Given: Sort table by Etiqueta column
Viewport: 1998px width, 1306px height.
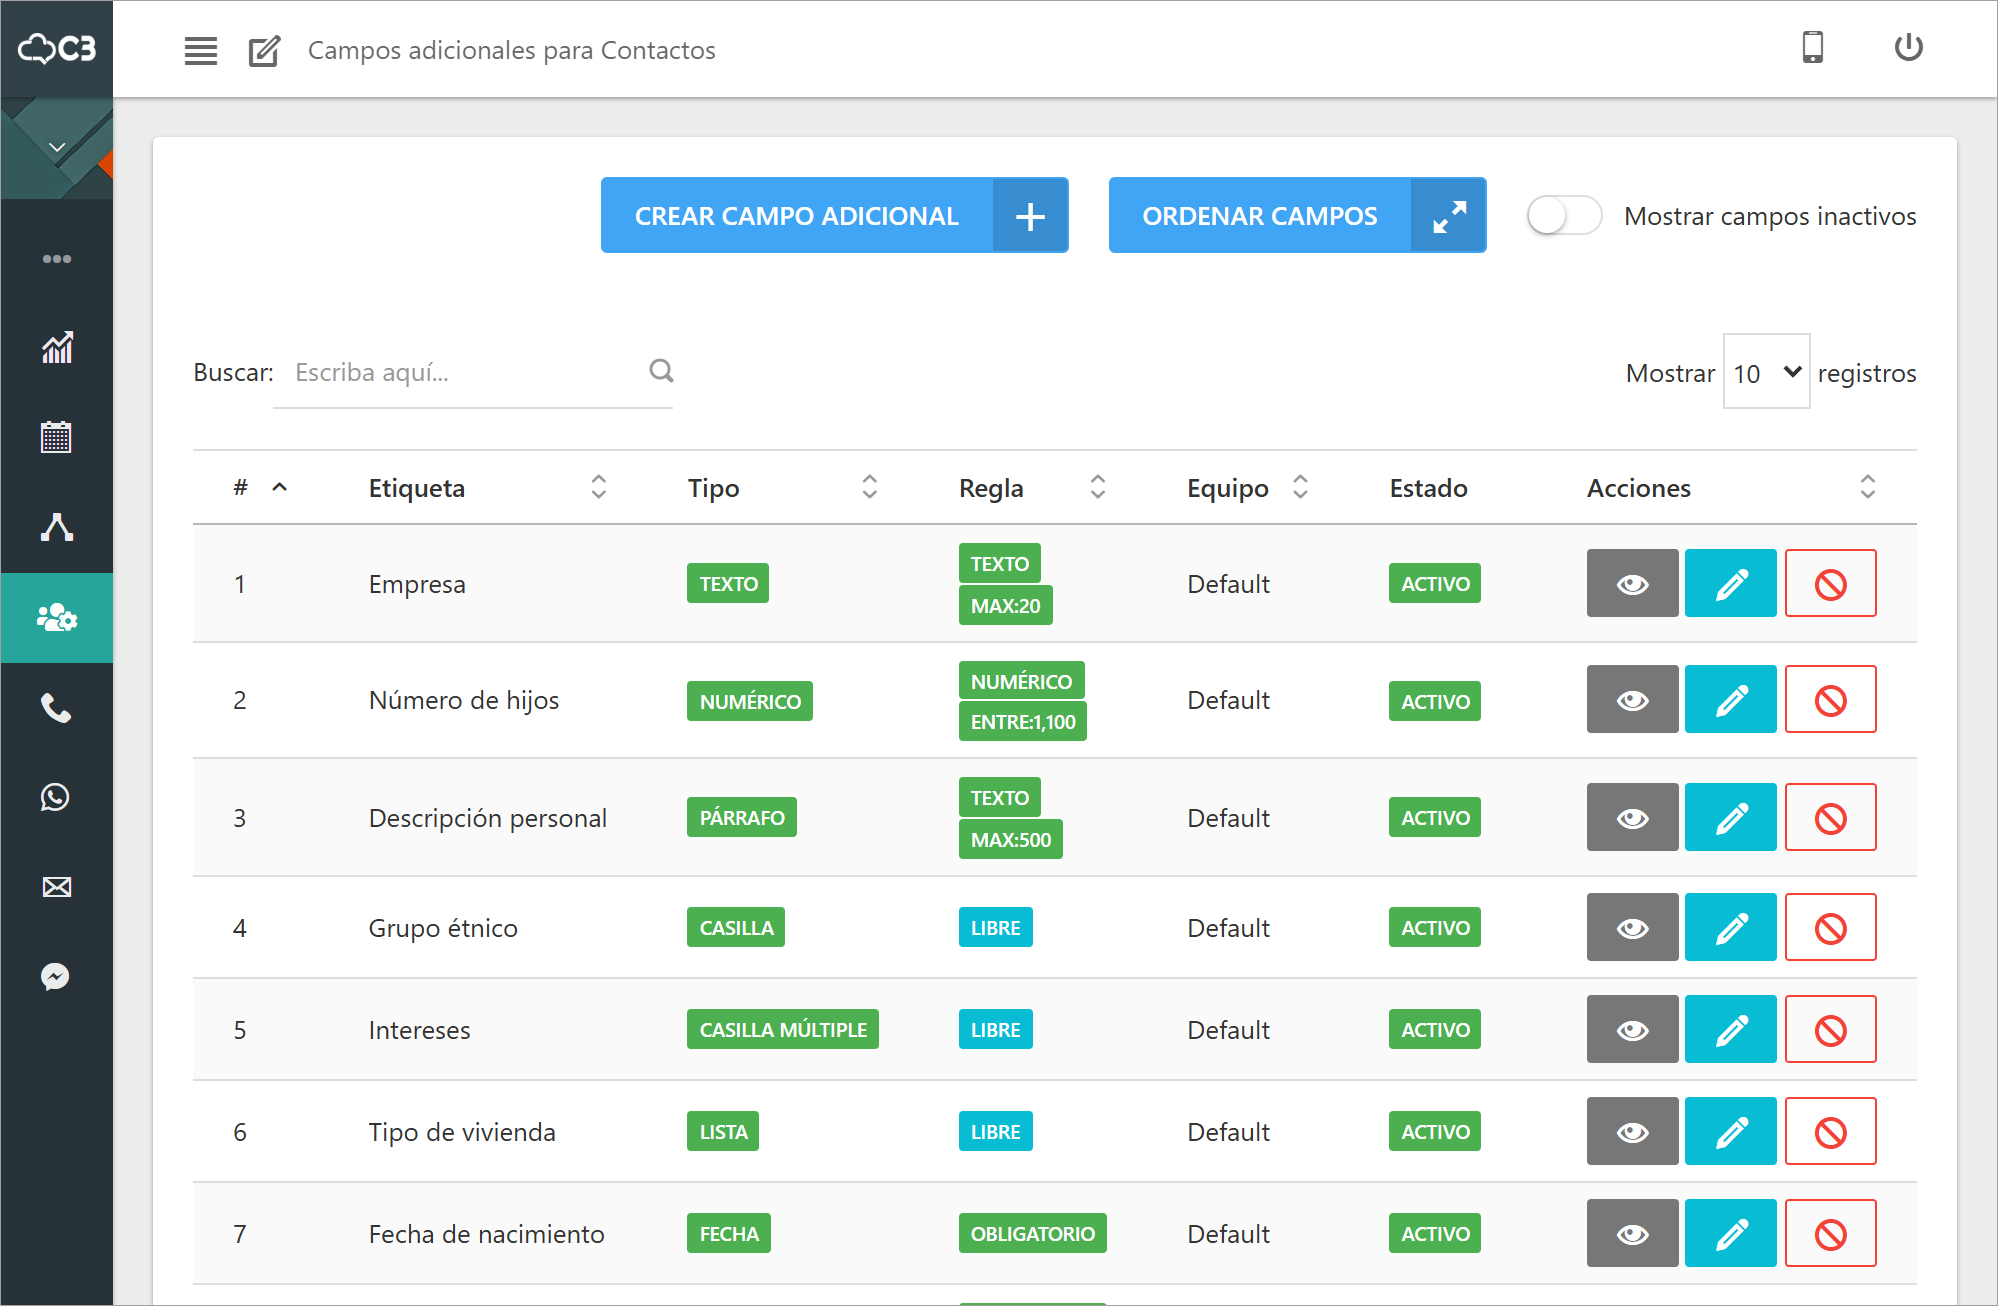Looking at the screenshot, I should click(598, 488).
